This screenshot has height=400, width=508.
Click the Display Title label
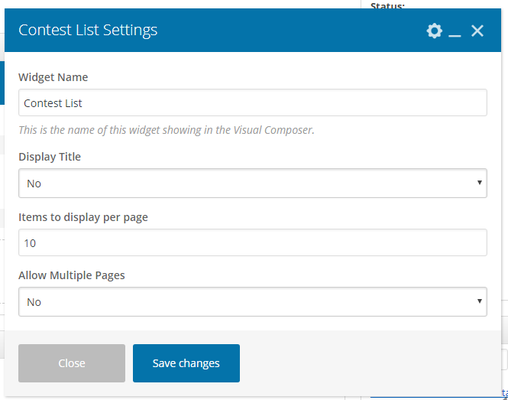50,157
